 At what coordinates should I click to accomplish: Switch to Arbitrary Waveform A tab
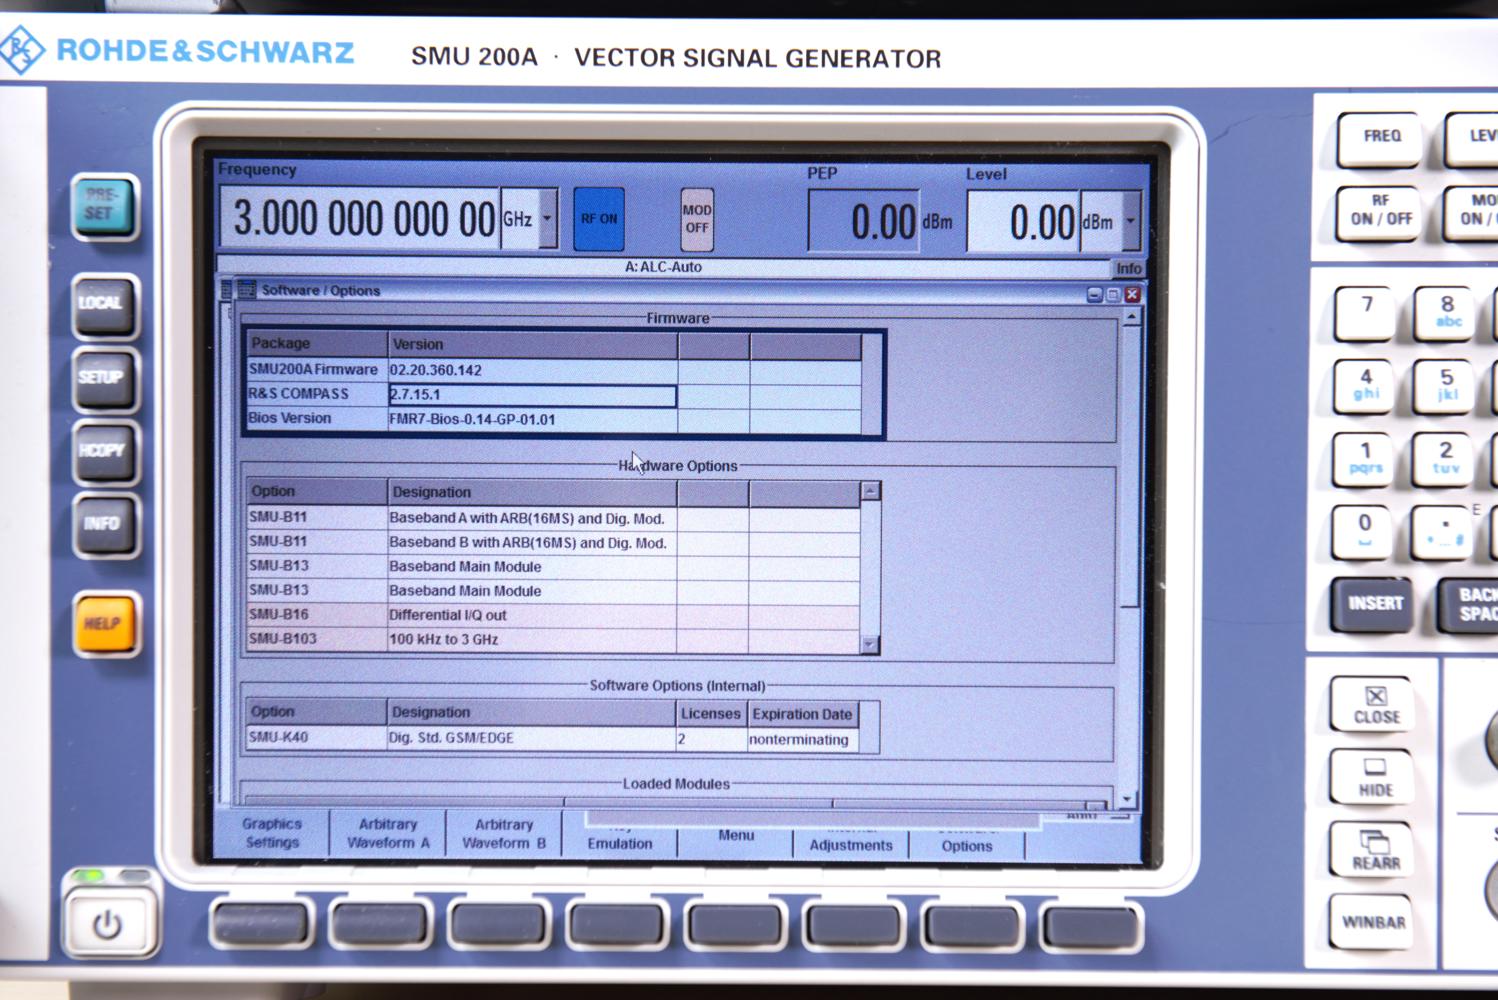tap(388, 833)
